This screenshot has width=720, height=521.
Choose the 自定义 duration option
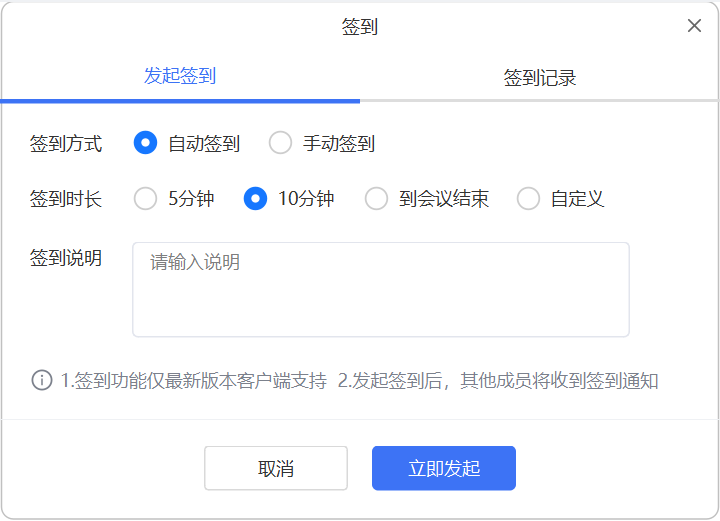[x=528, y=199]
